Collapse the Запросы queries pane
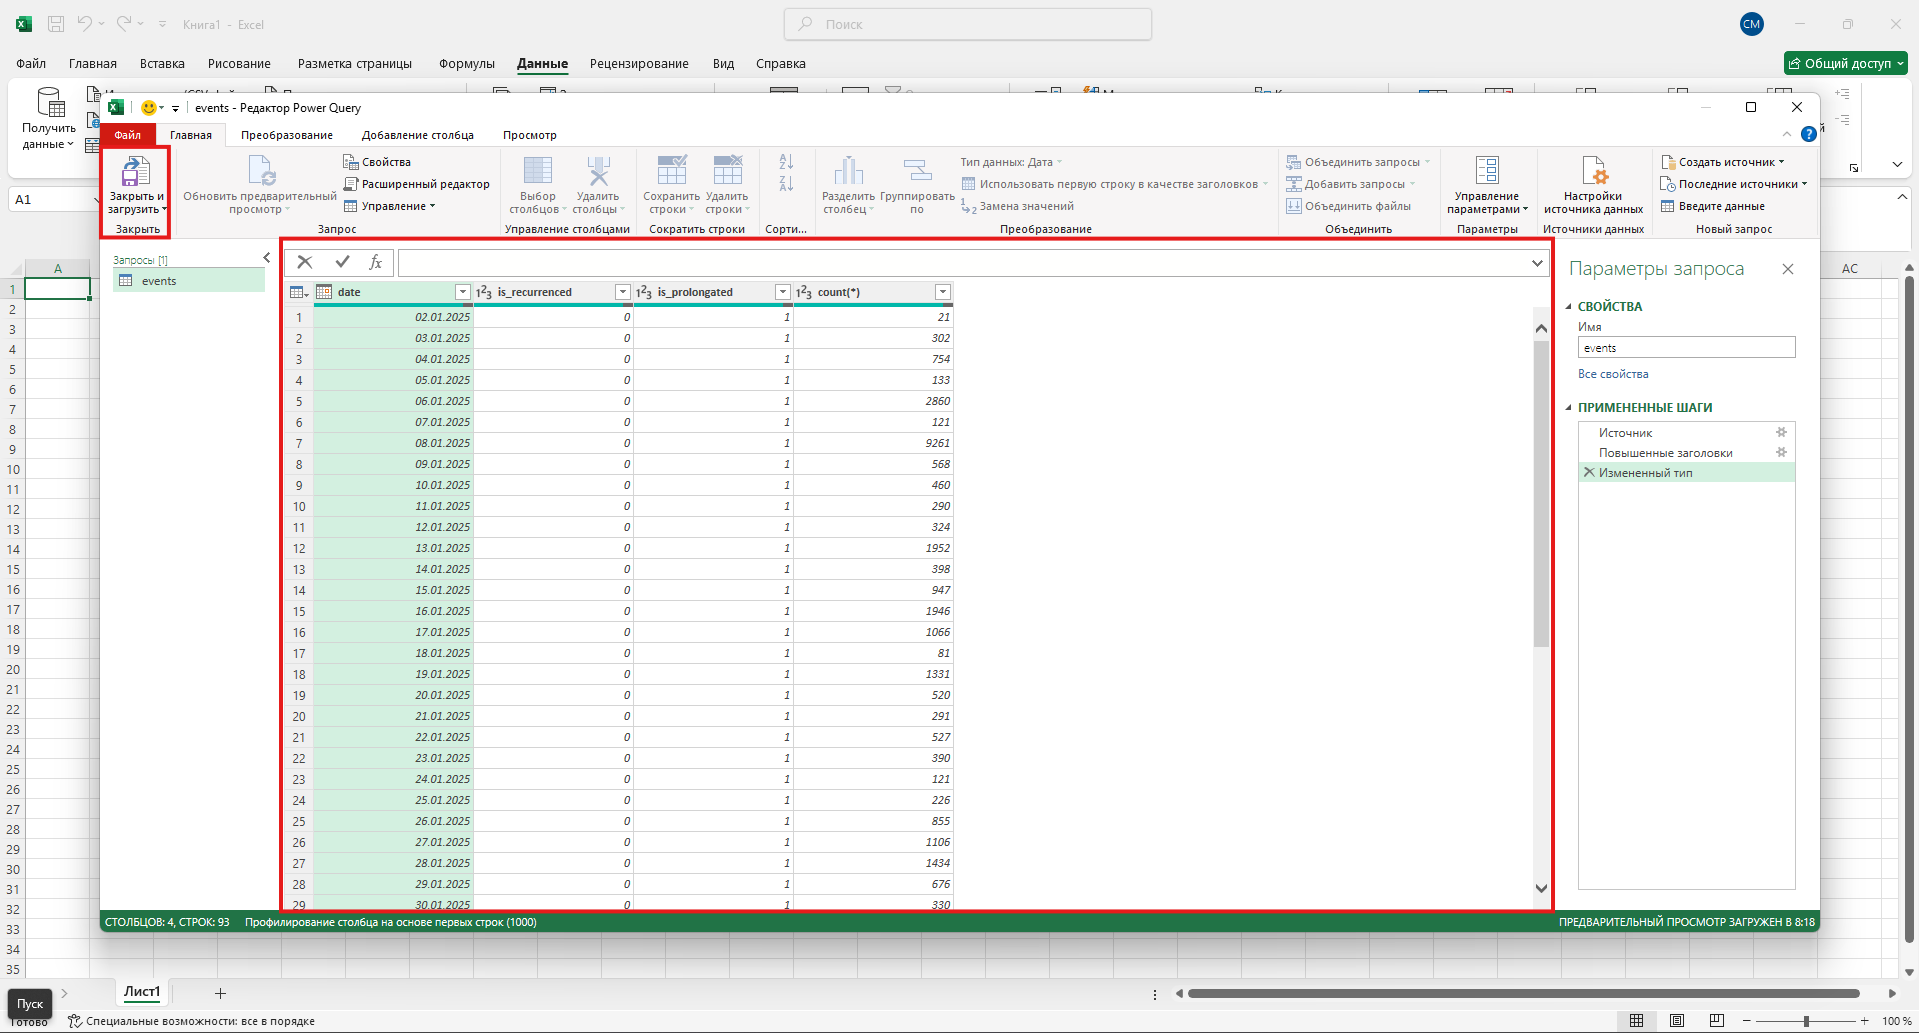Screen dimensions: 1919x1033 (x=267, y=258)
